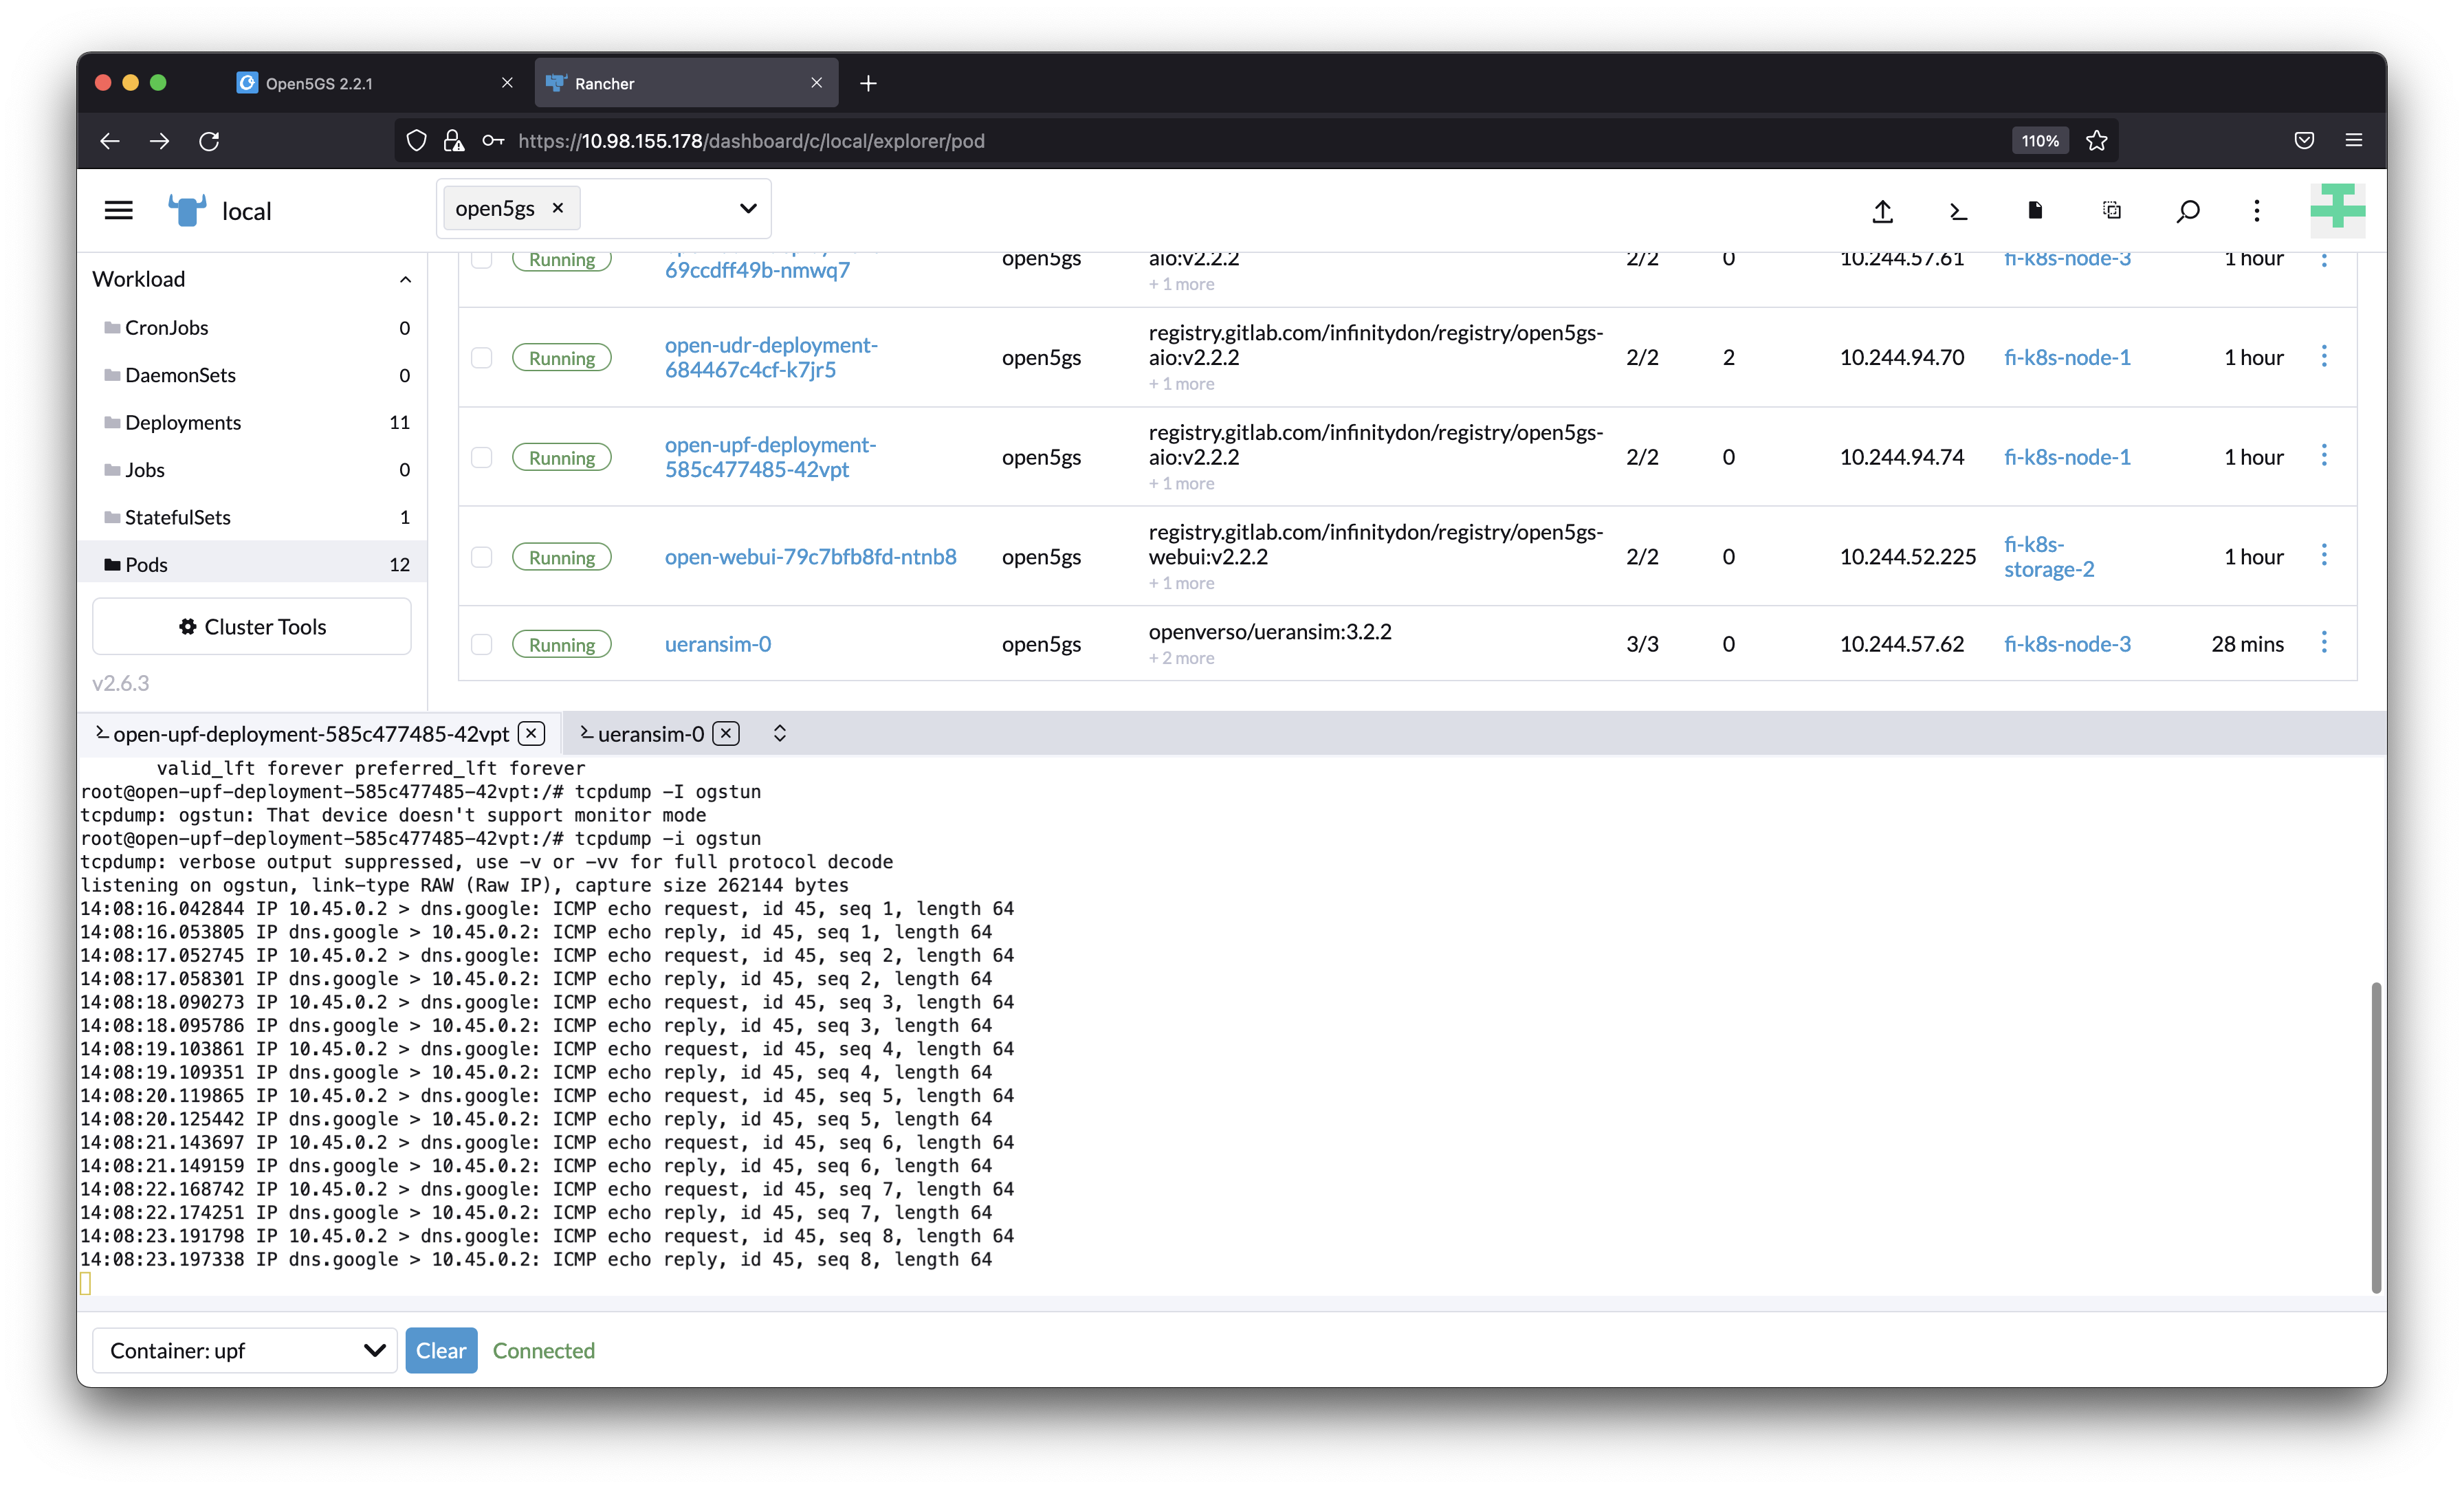2464x1489 pixels.
Task: Download the KubeConfig file icon
Action: point(2034,210)
